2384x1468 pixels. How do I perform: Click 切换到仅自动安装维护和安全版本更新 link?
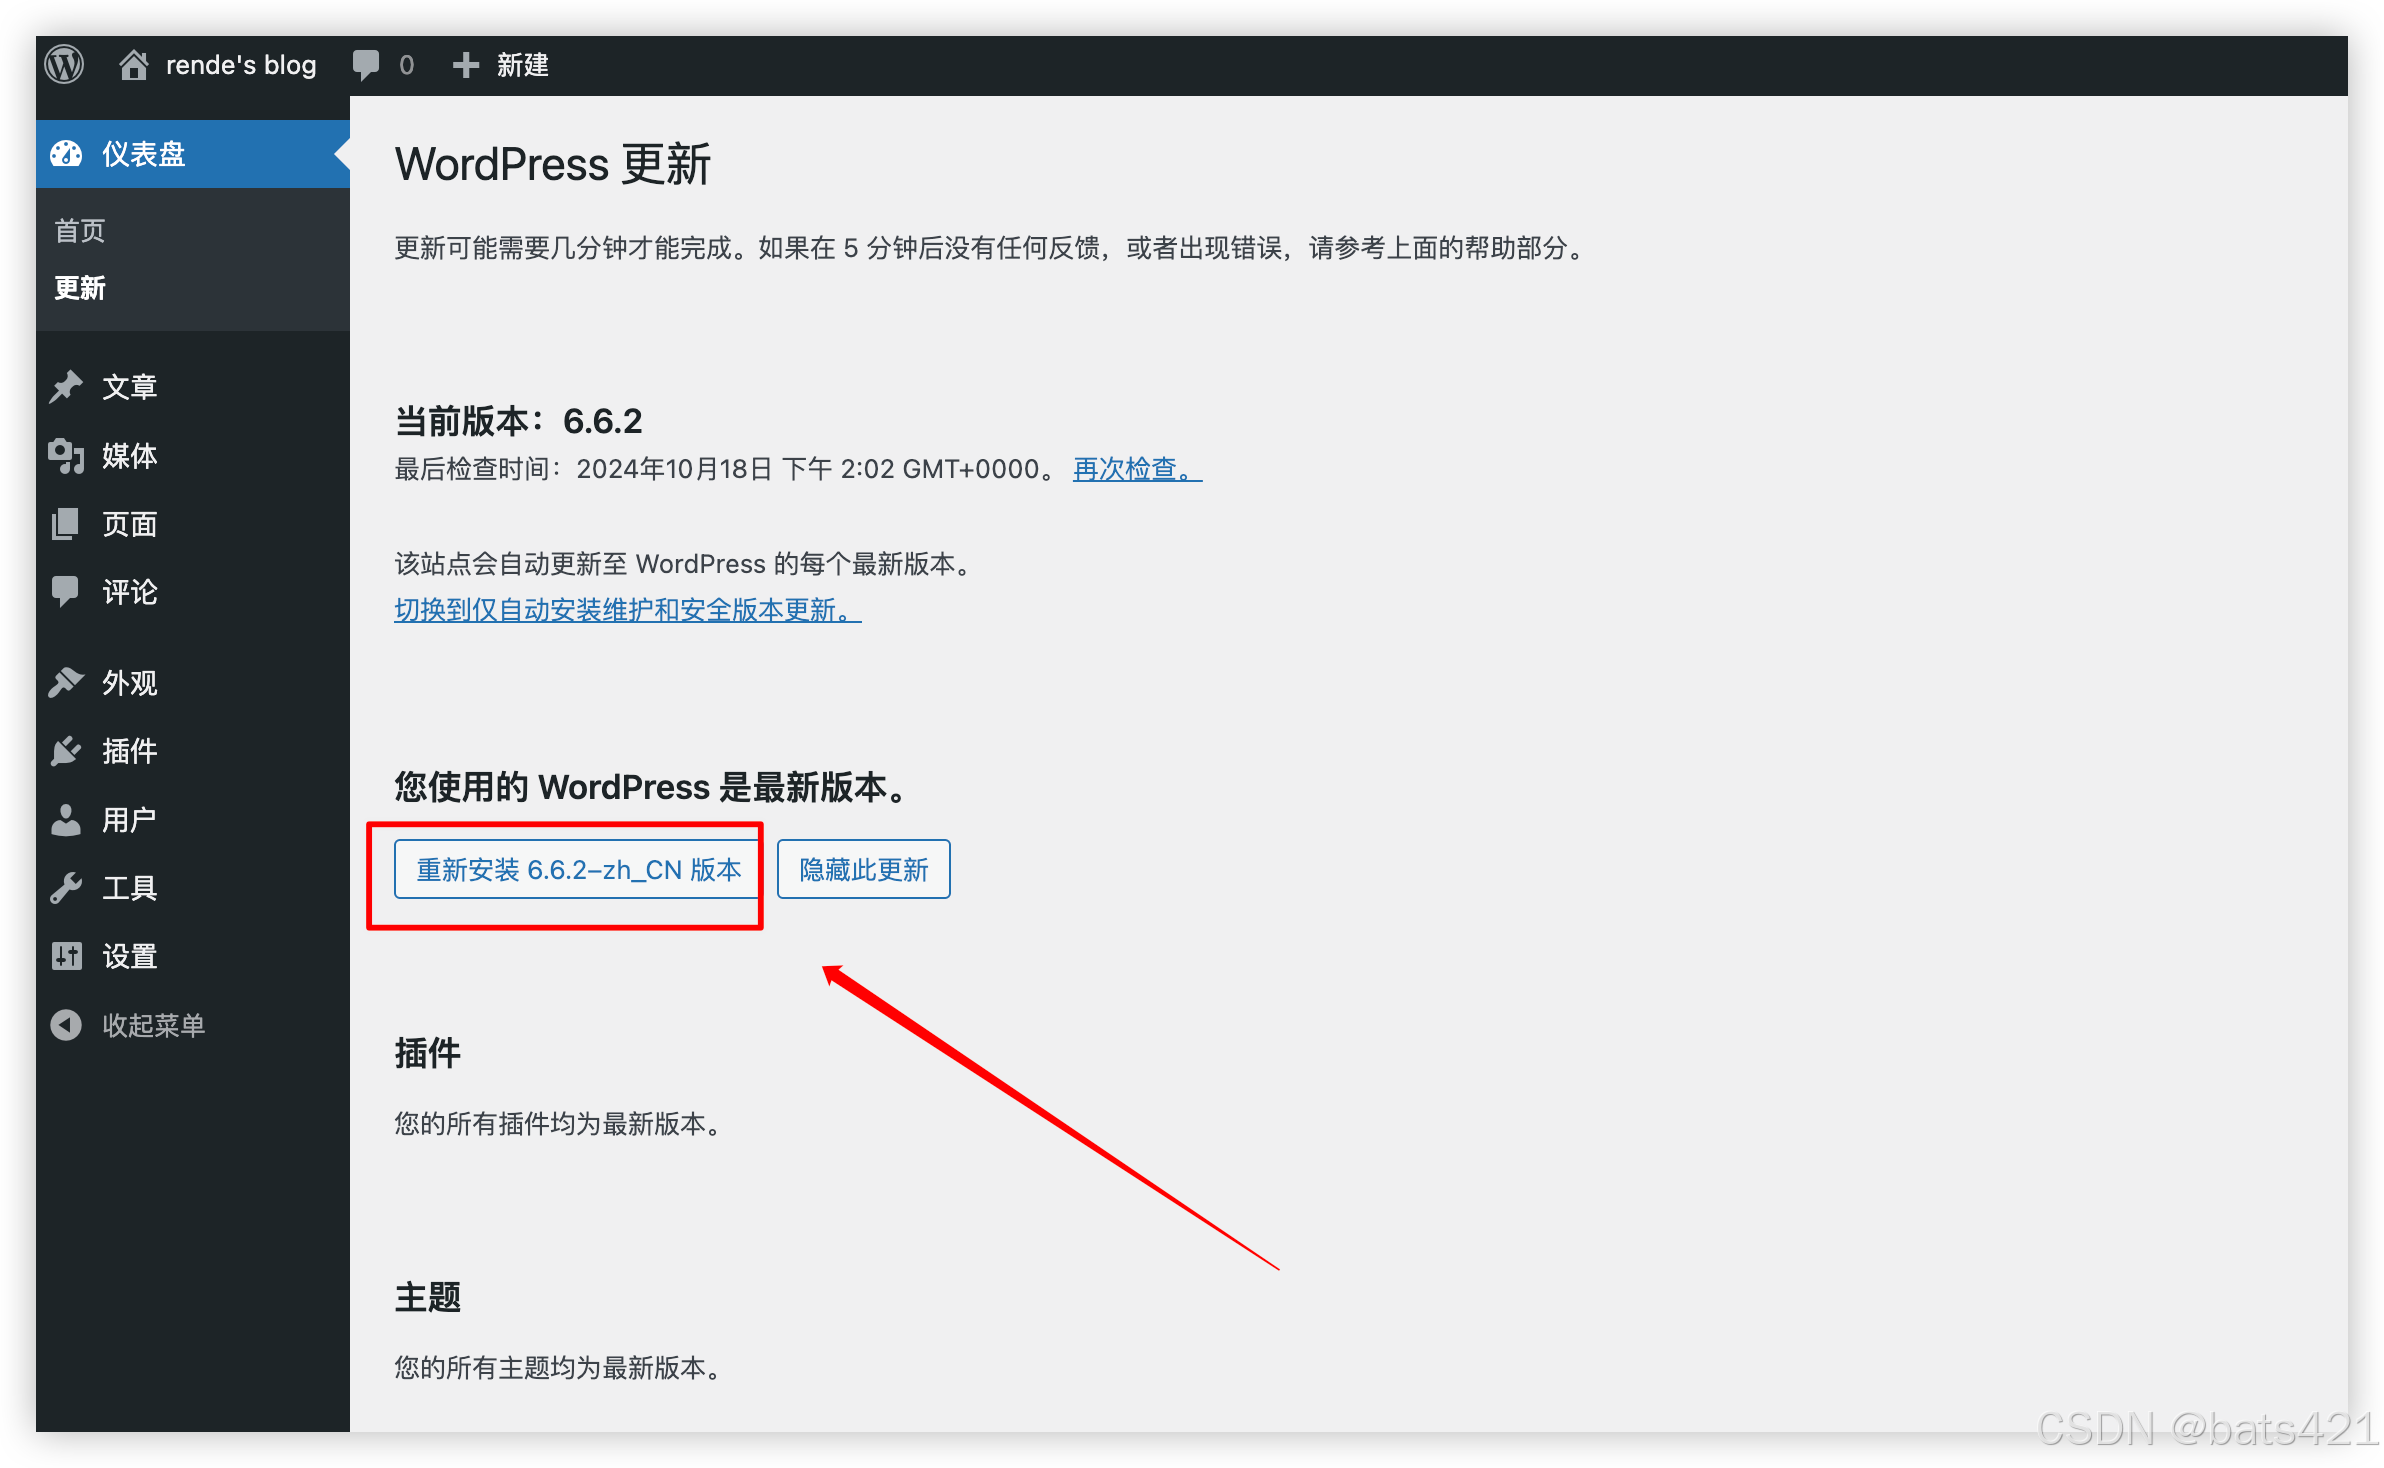point(627,610)
